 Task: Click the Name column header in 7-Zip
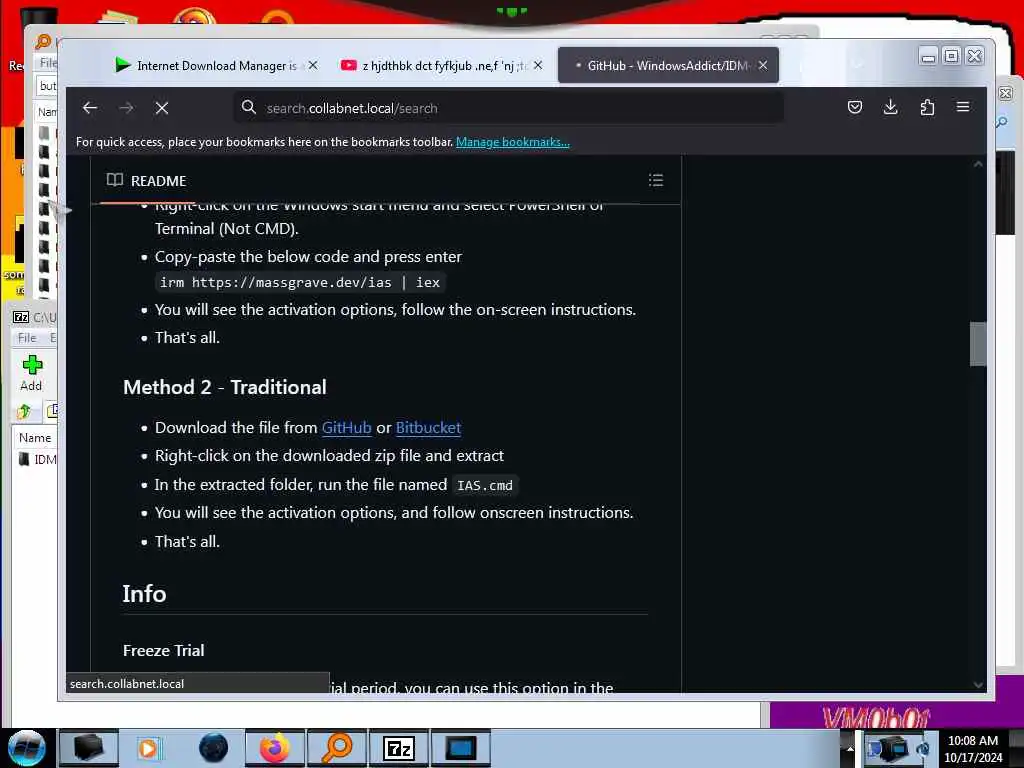click(35, 438)
